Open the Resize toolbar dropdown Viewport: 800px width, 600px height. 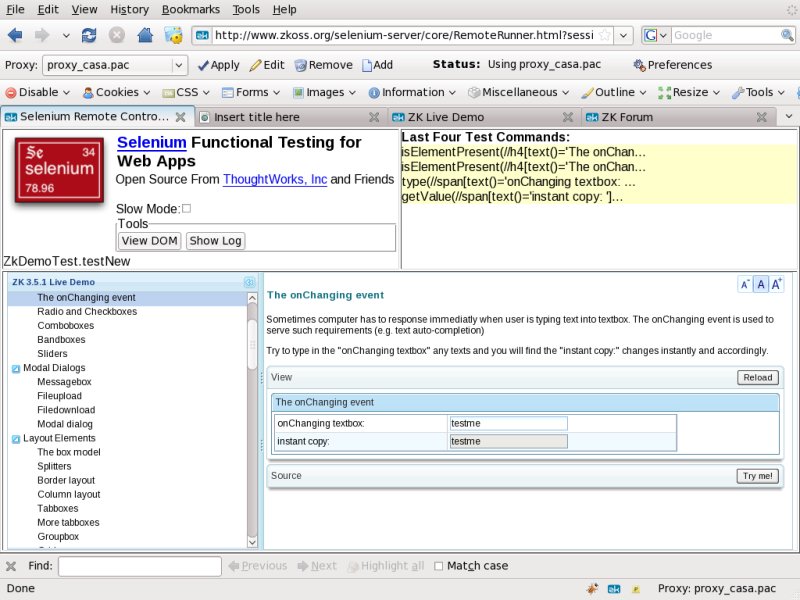[x=689, y=92]
